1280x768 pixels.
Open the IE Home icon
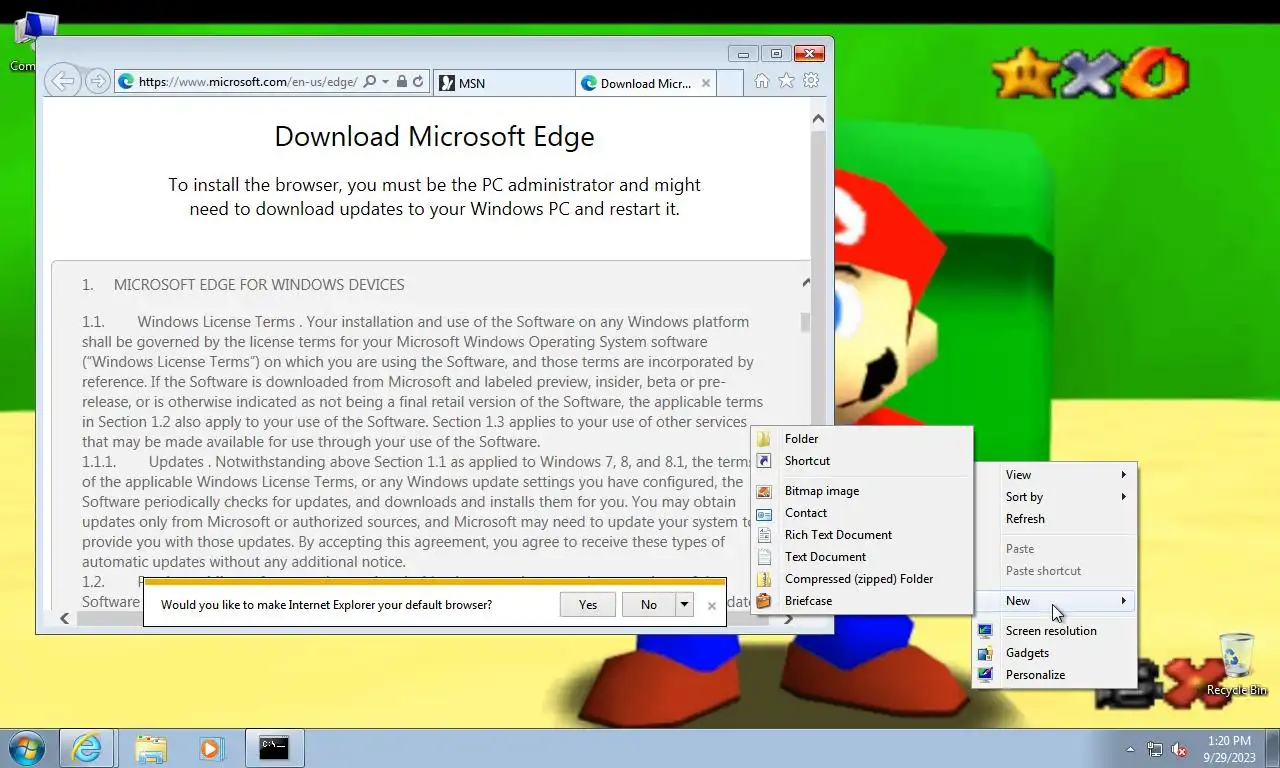pos(762,81)
